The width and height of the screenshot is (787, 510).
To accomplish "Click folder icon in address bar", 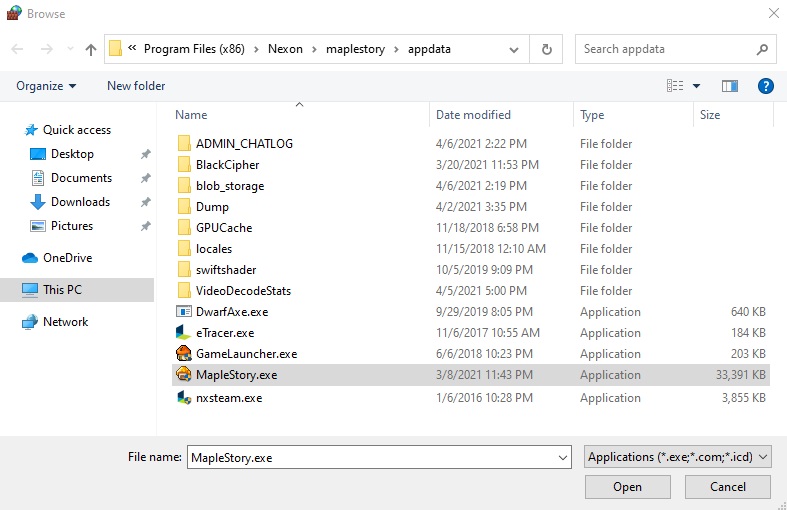I will coord(115,49).
